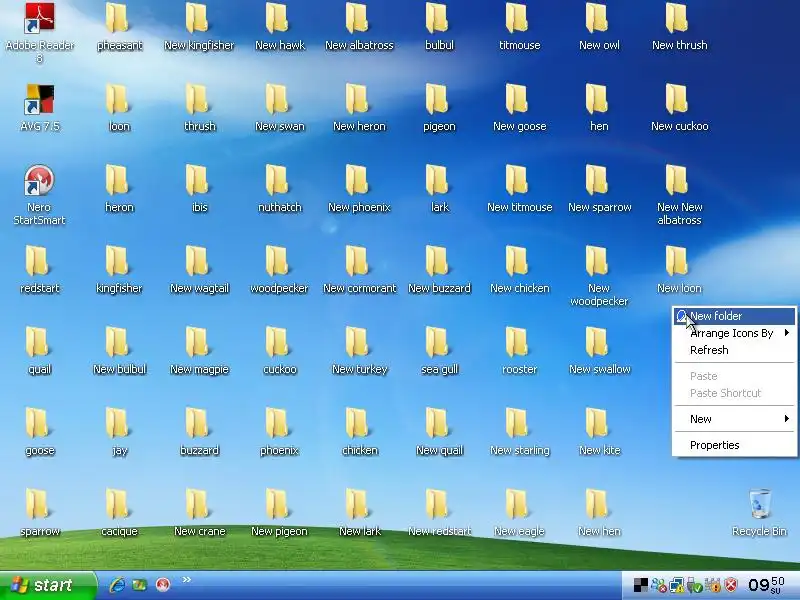The image size is (800, 600).
Task: Select the New magpie folder
Action: point(199,351)
